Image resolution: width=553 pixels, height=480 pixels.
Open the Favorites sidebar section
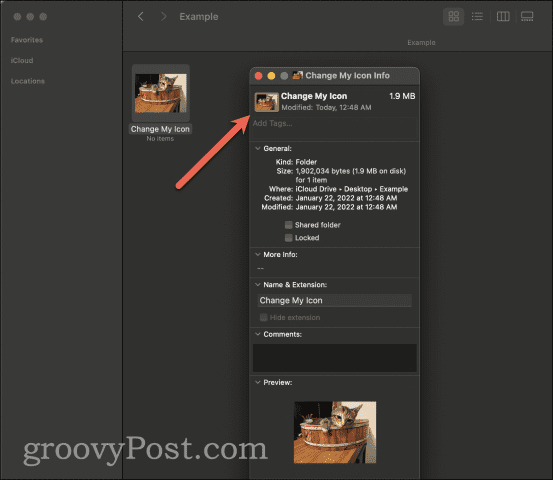click(27, 40)
